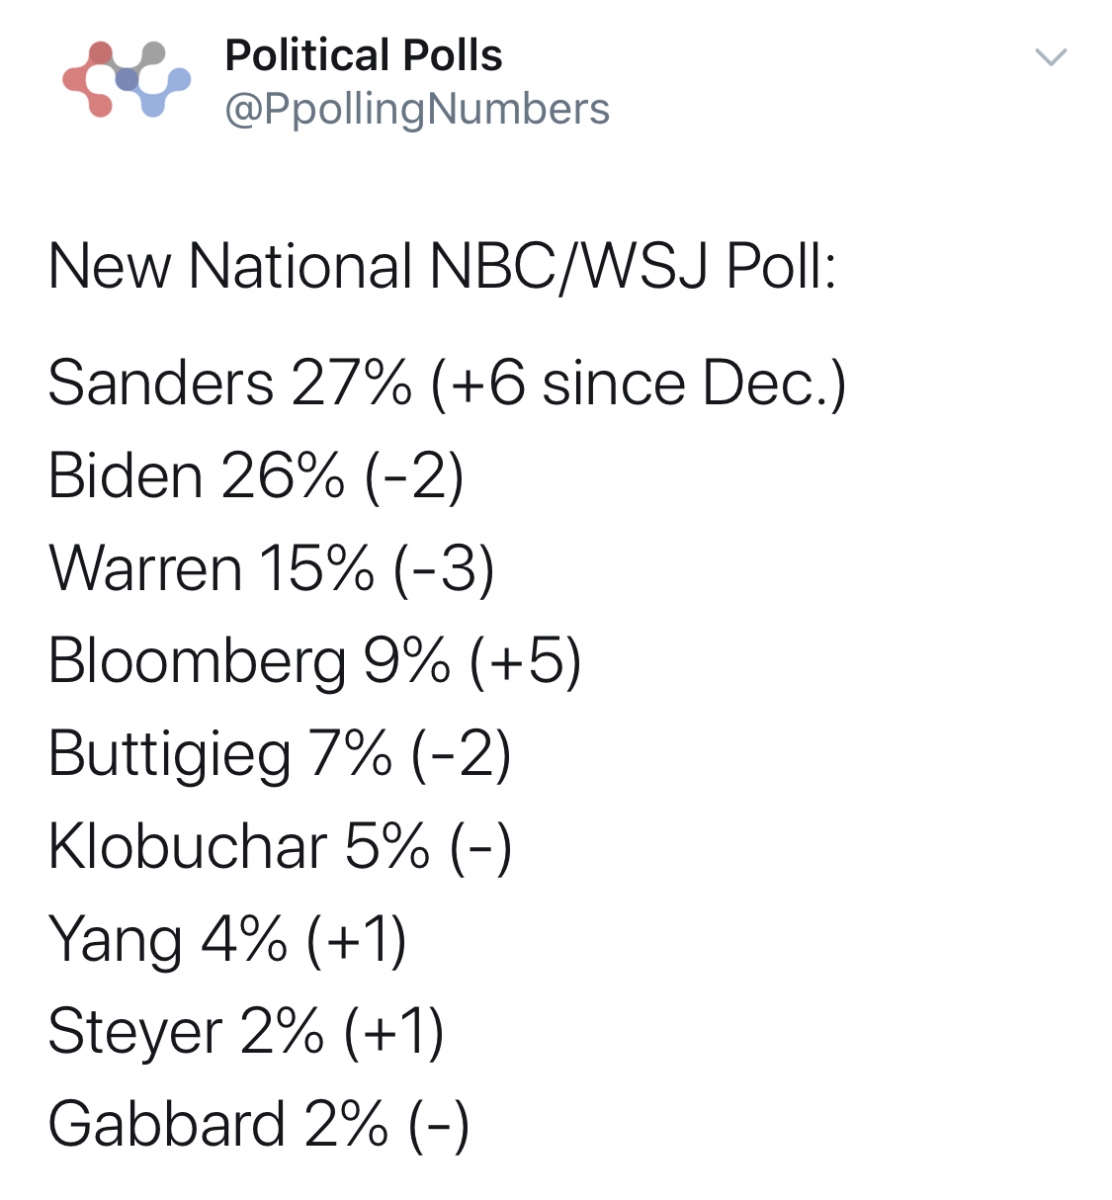1112x1200 pixels.
Task: Select the Bloomberg 9% line
Action: (315, 662)
